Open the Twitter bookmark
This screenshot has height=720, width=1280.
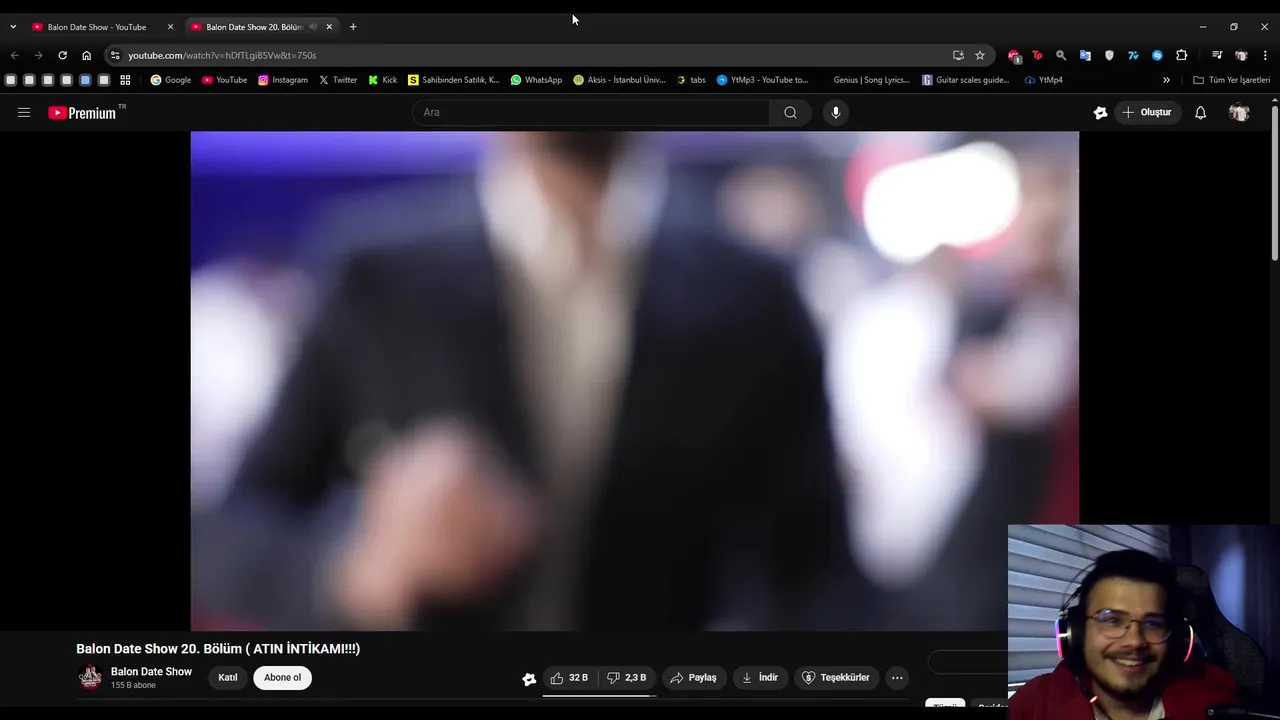point(338,80)
